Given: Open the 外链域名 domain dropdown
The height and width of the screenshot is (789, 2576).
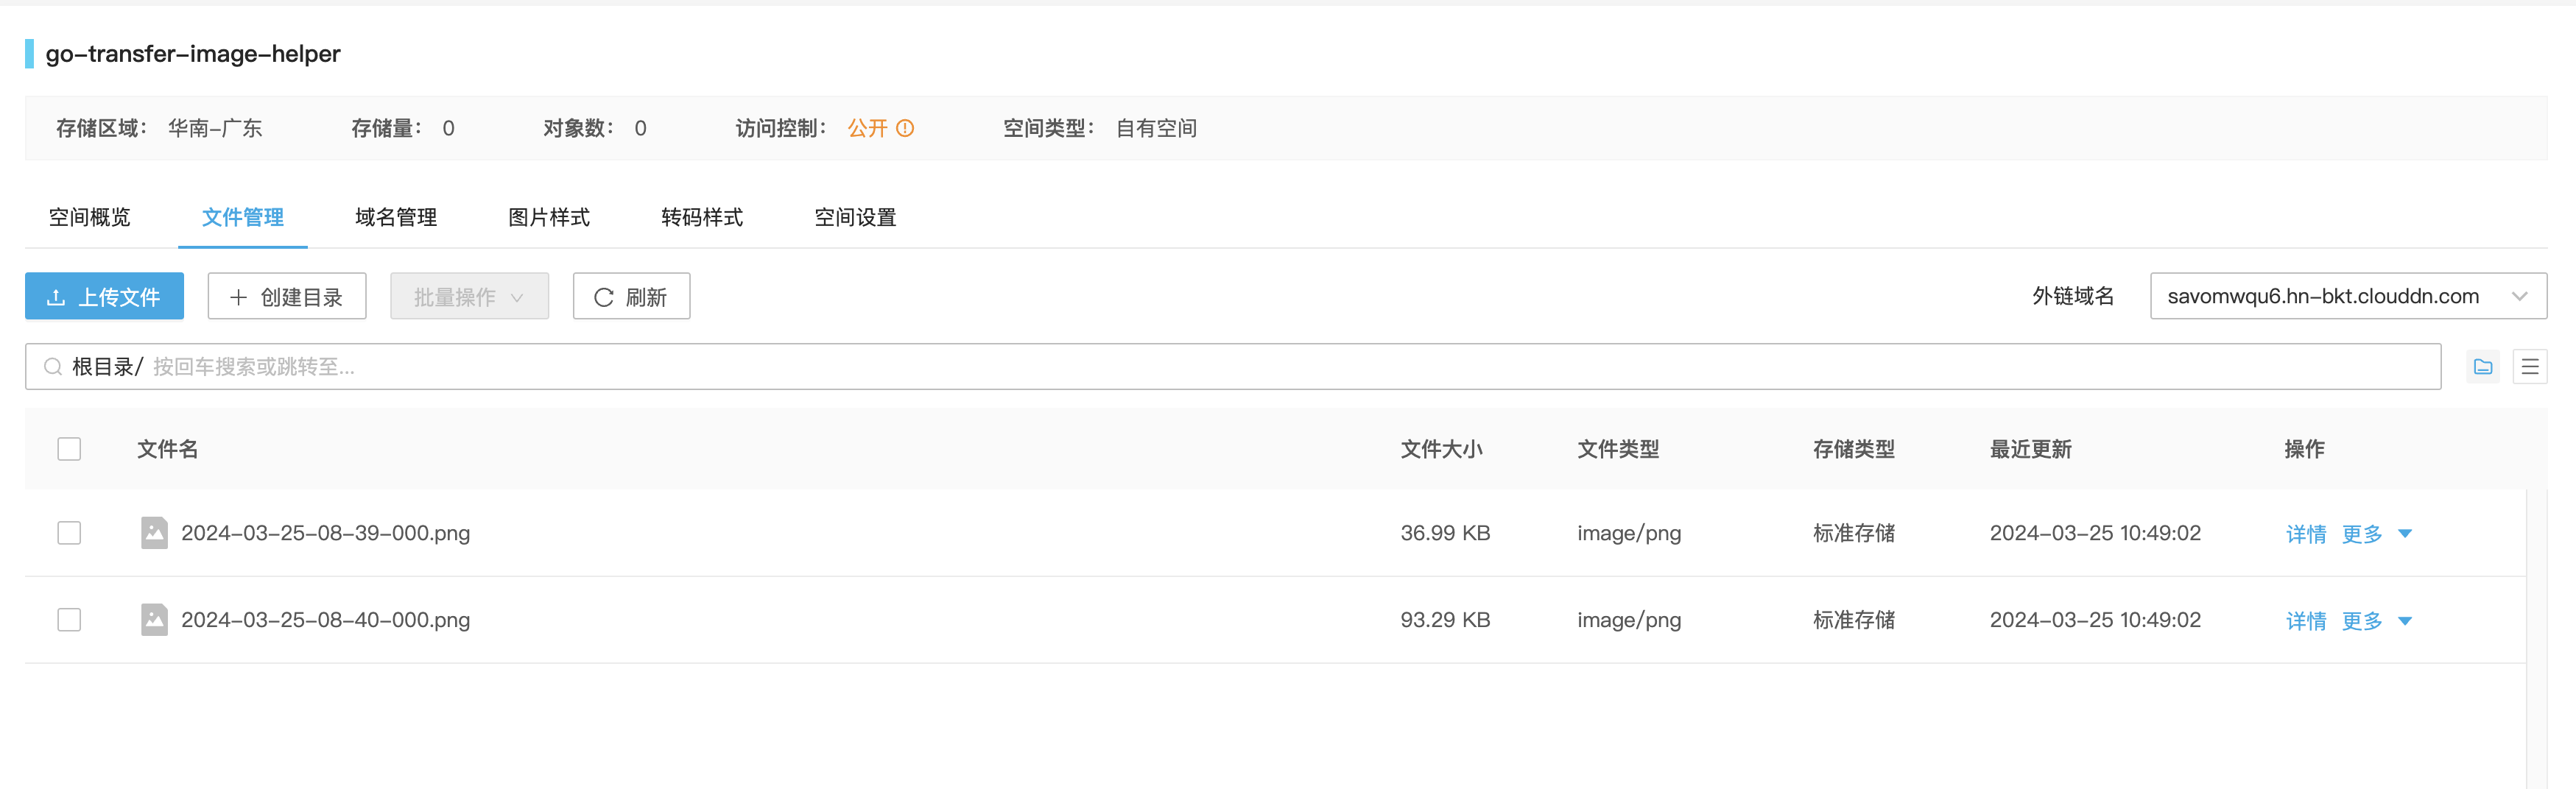Looking at the screenshot, I should [x=2348, y=296].
